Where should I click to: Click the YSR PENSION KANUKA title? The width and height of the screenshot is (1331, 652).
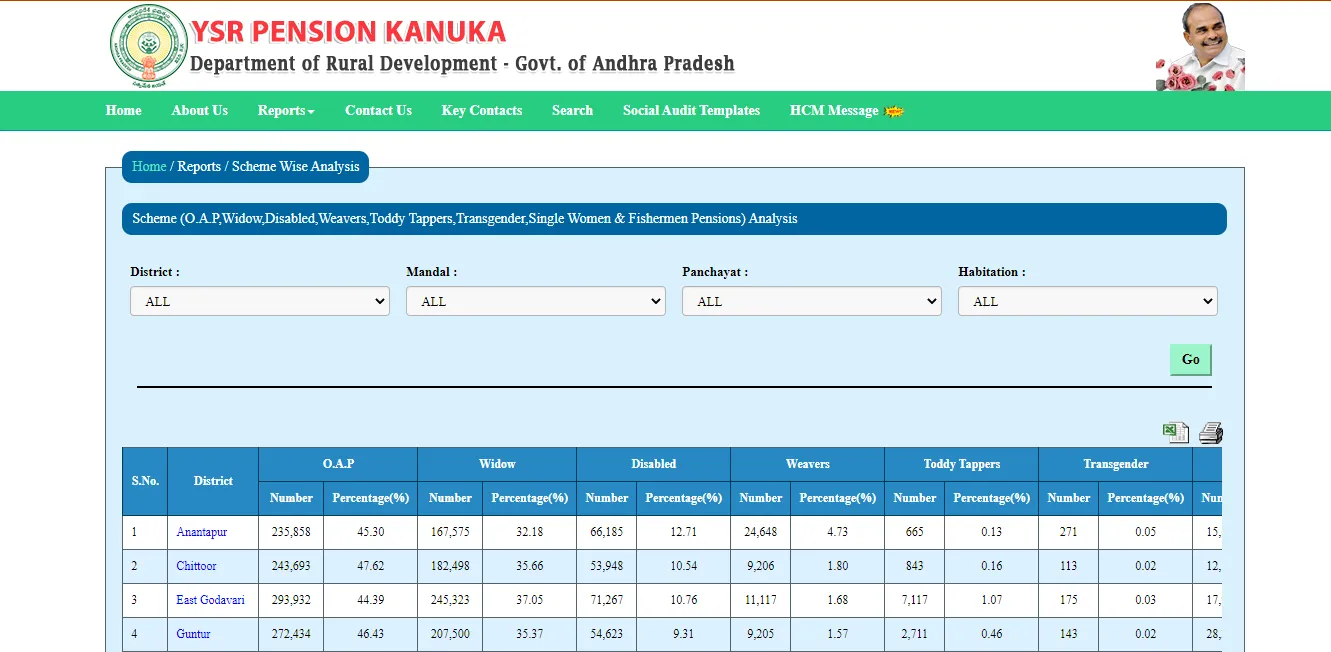coord(348,32)
